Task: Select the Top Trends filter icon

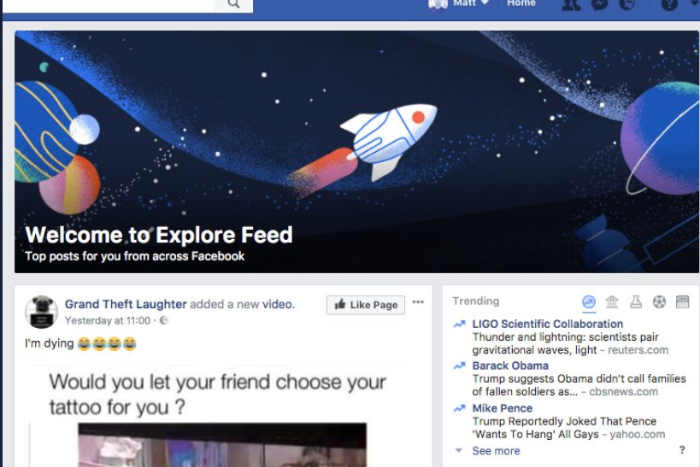Action: click(589, 302)
